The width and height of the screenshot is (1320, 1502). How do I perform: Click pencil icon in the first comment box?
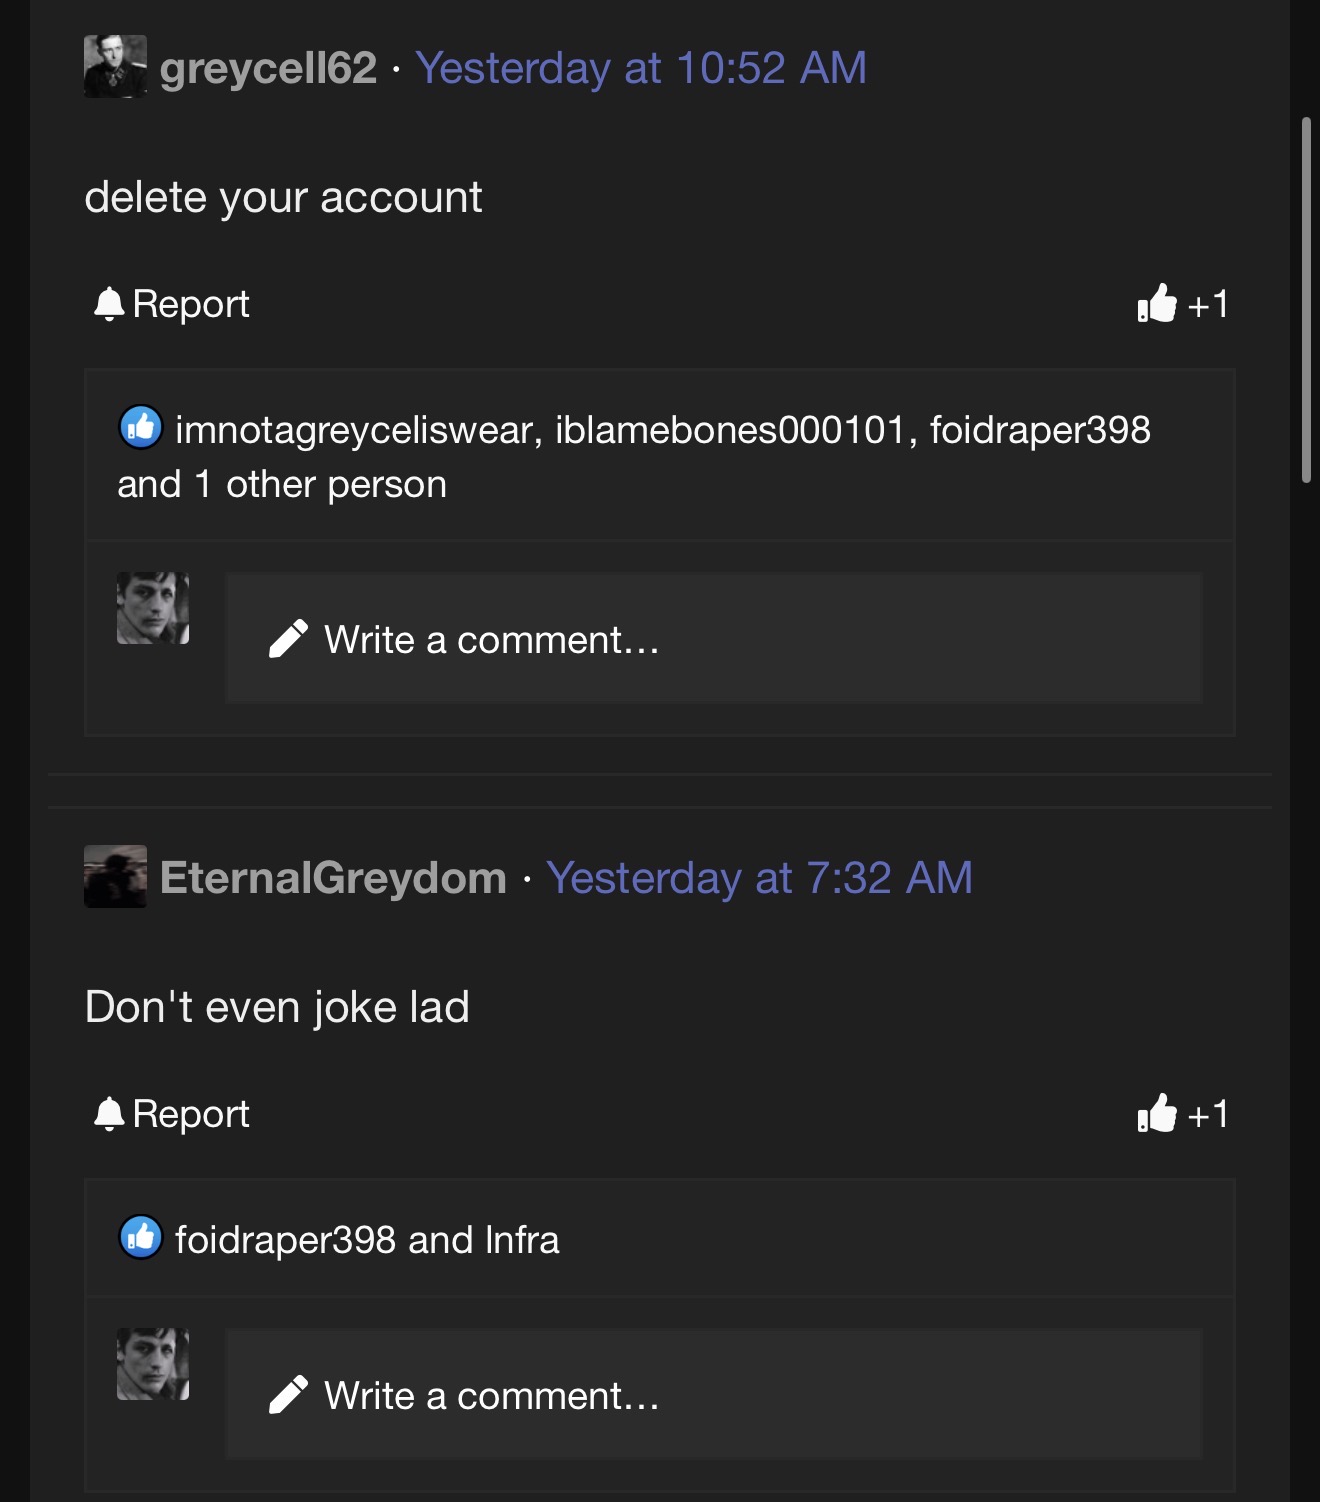coord(288,639)
